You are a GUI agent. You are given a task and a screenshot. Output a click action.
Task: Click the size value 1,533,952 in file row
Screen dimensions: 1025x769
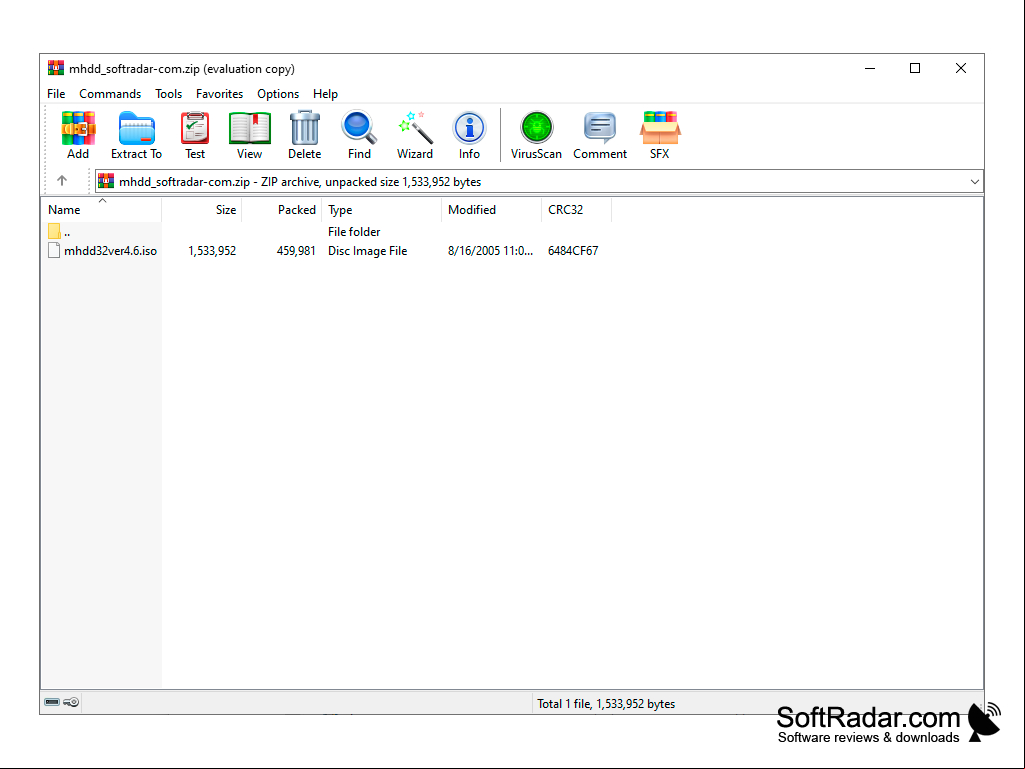pyautogui.click(x=212, y=250)
